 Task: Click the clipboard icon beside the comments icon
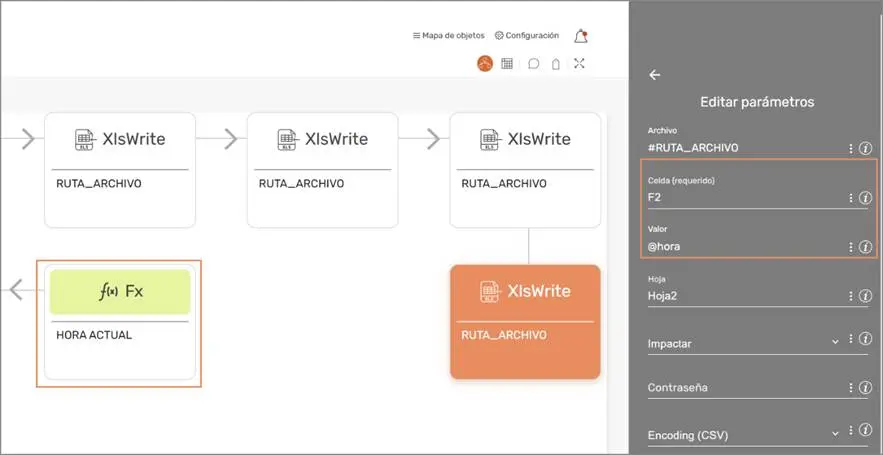pos(556,64)
